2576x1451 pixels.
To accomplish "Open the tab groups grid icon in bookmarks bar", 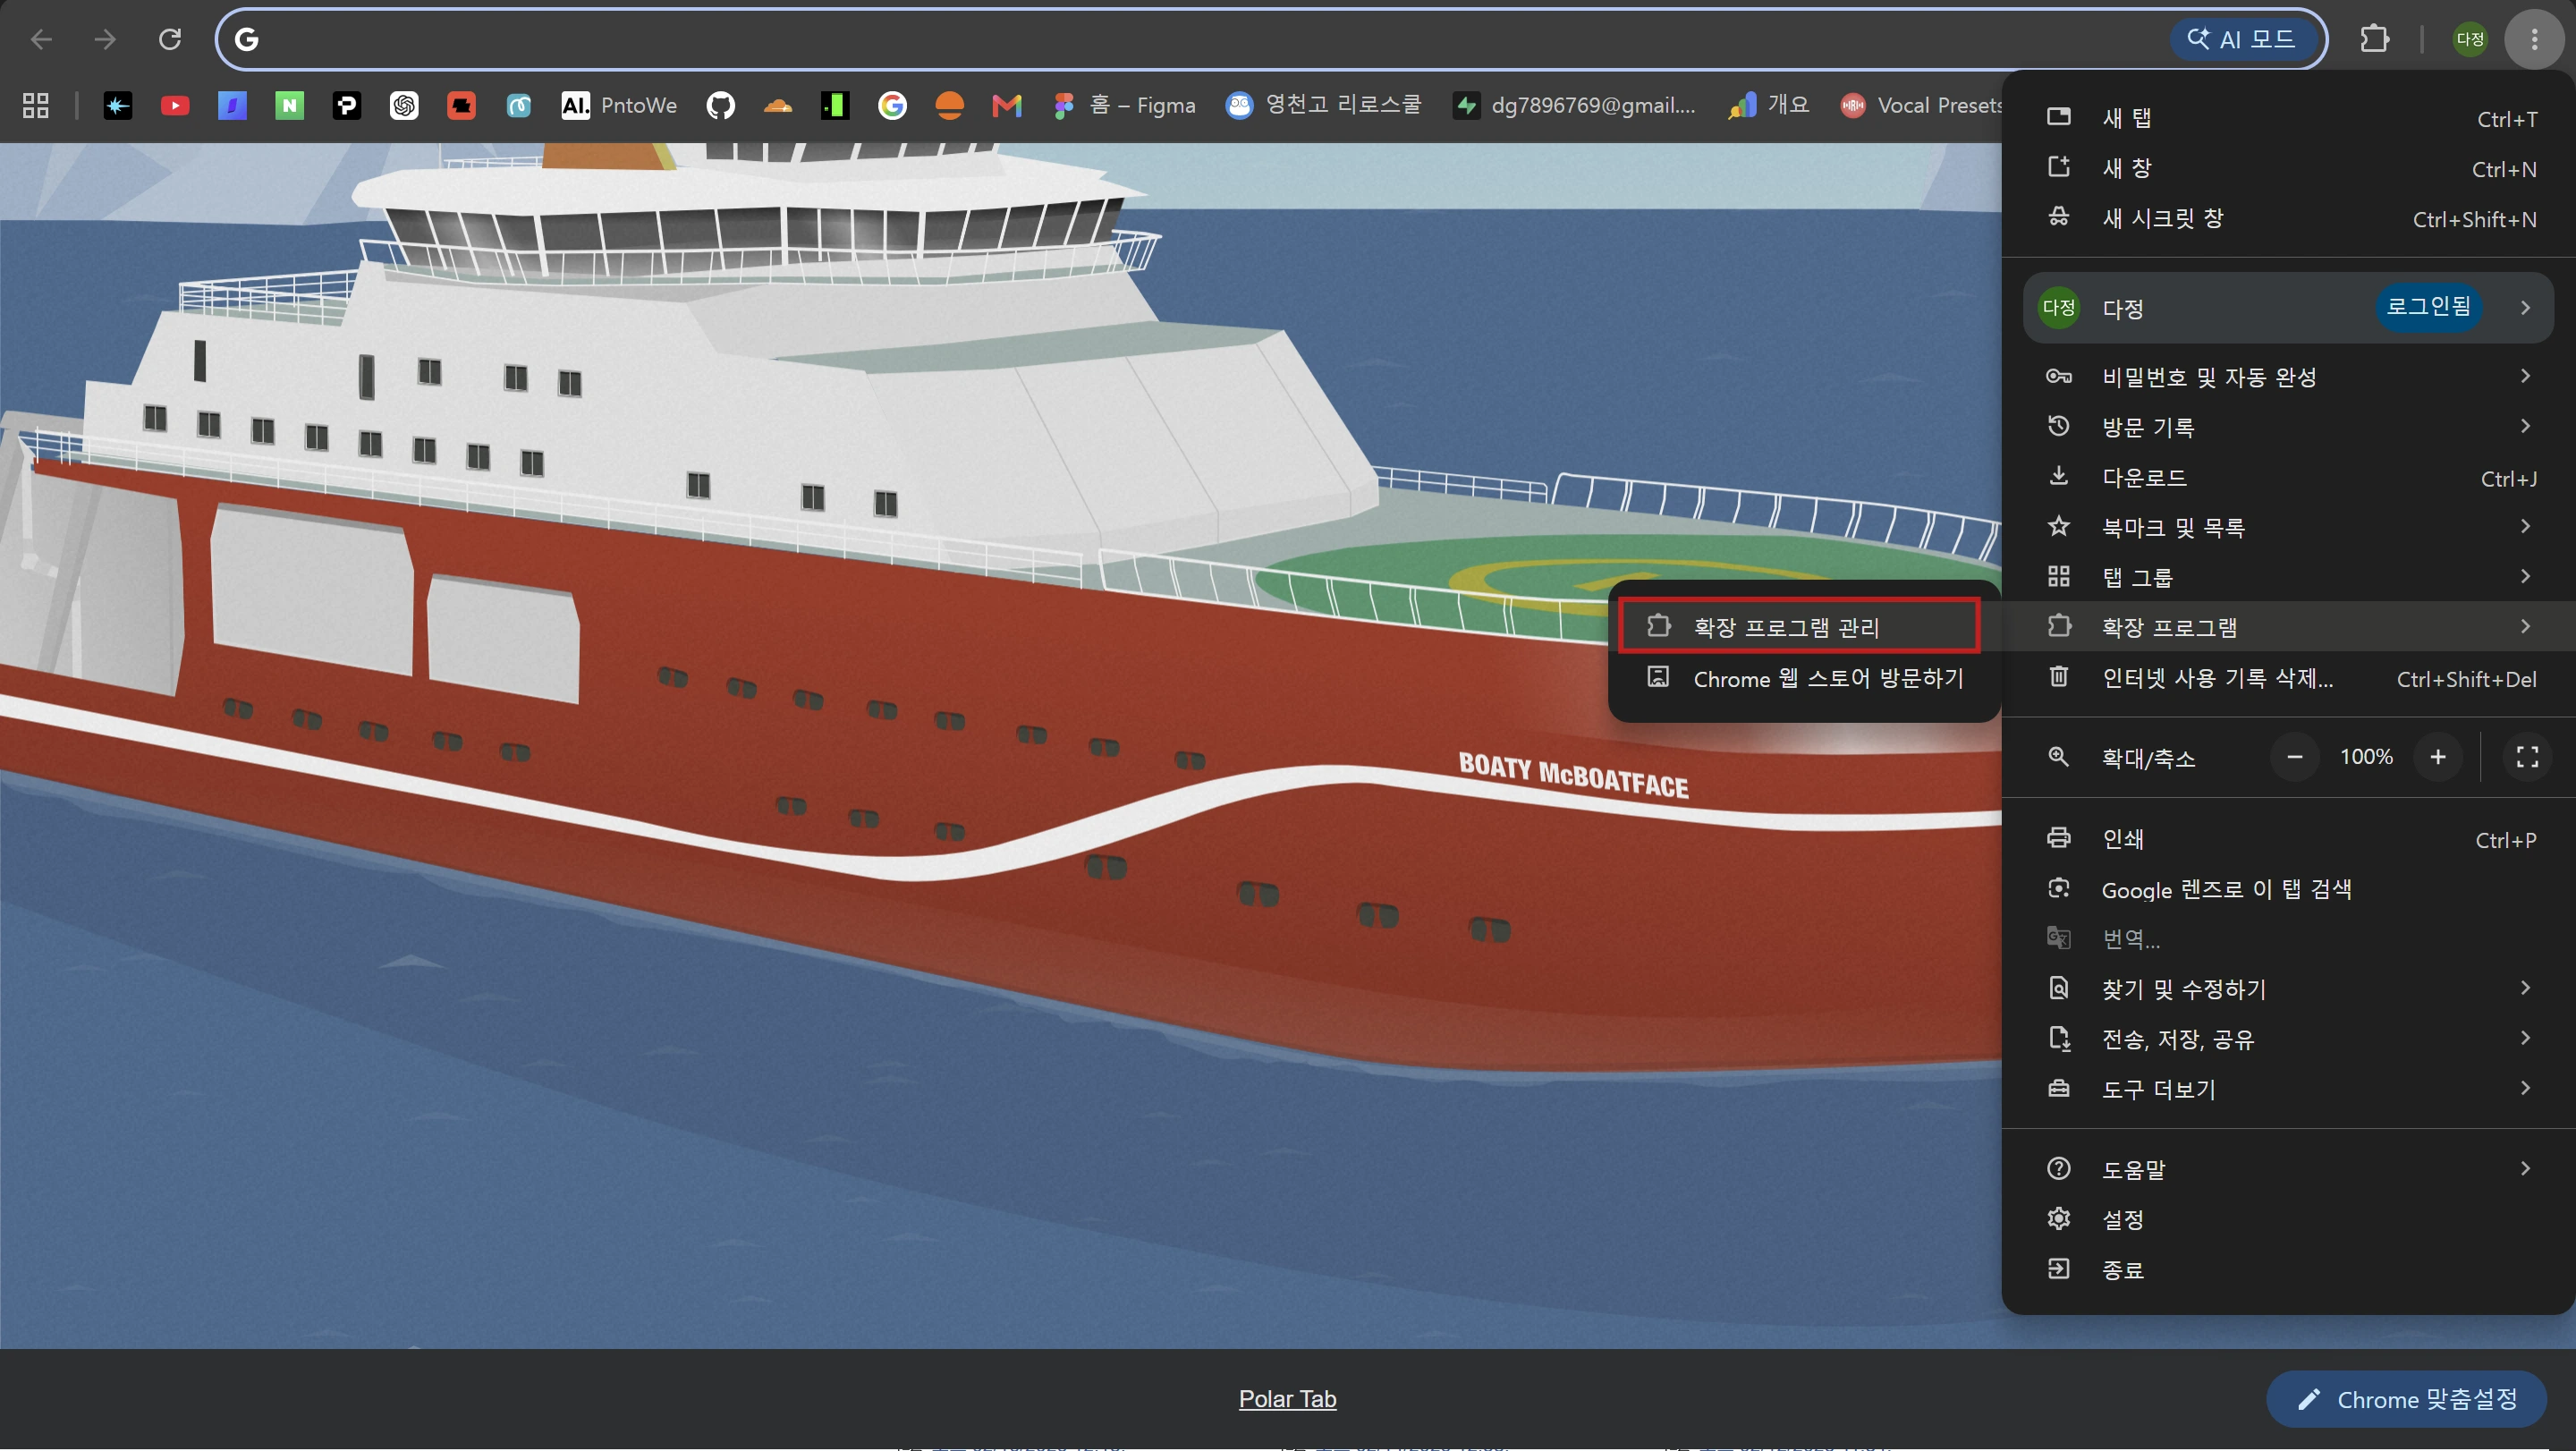I will pos(36,105).
